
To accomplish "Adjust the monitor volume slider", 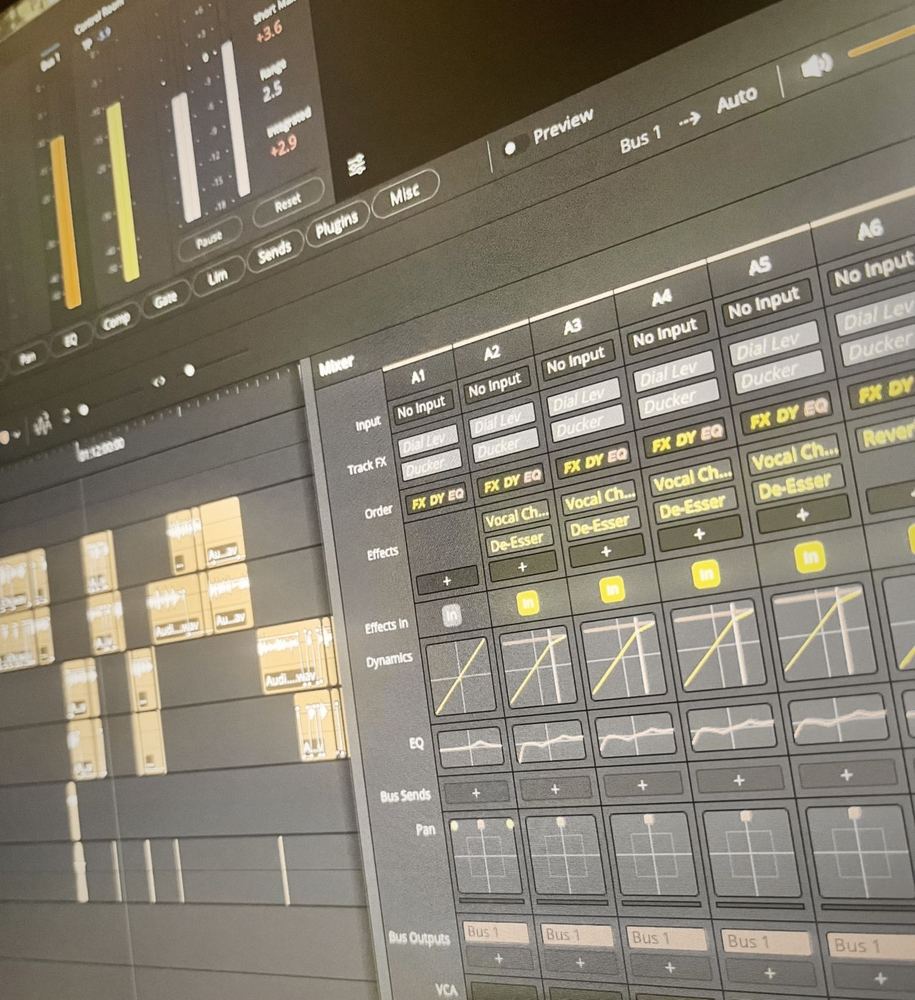I will 883,42.
